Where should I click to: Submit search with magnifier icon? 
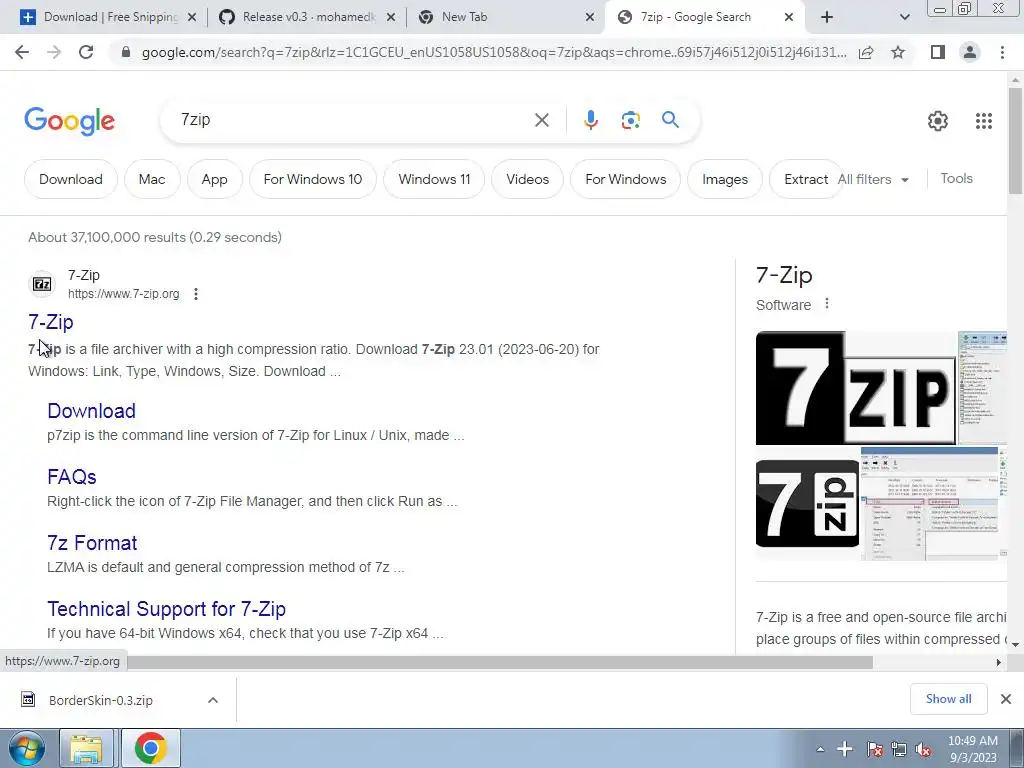pyautogui.click(x=670, y=120)
